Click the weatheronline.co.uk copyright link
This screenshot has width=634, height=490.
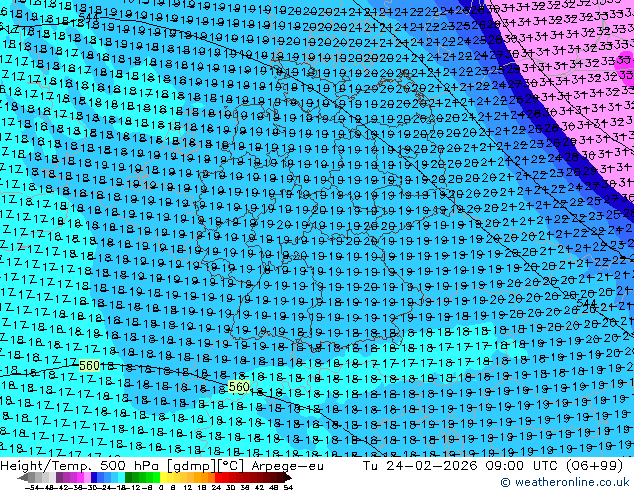[565, 482]
